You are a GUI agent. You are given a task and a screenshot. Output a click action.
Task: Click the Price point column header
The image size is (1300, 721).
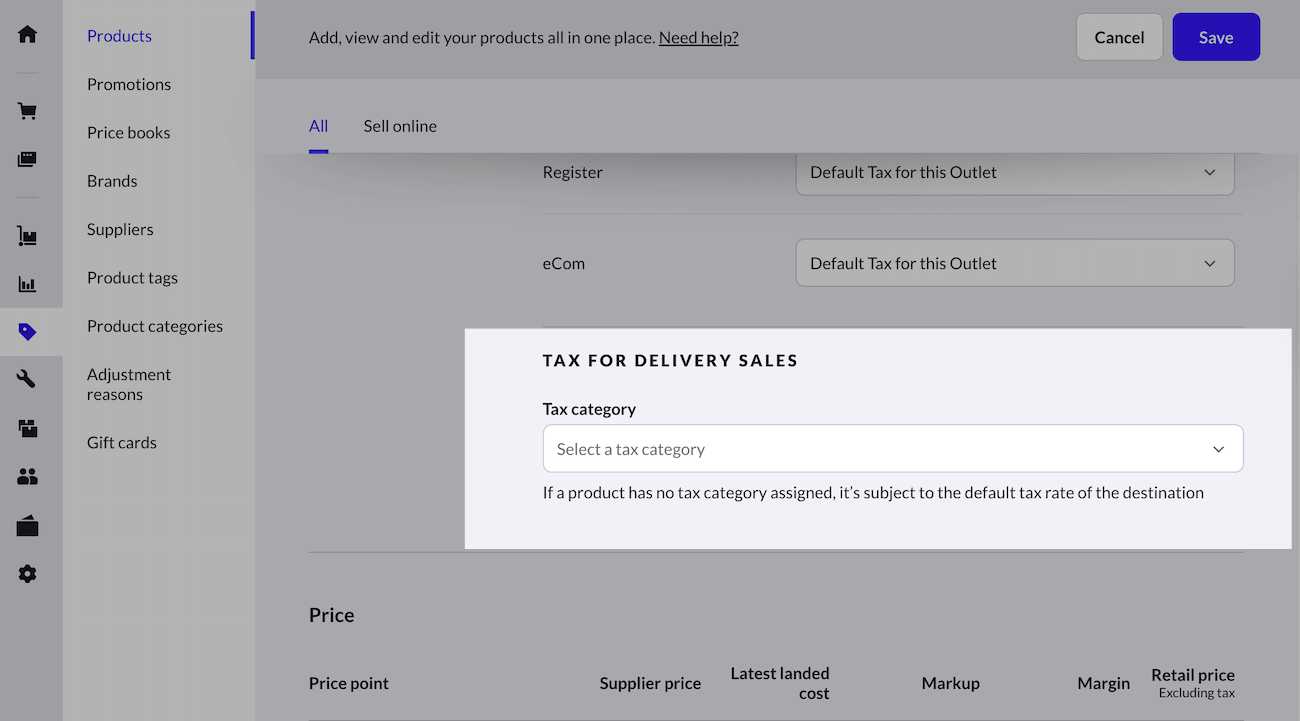coord(349,683)
